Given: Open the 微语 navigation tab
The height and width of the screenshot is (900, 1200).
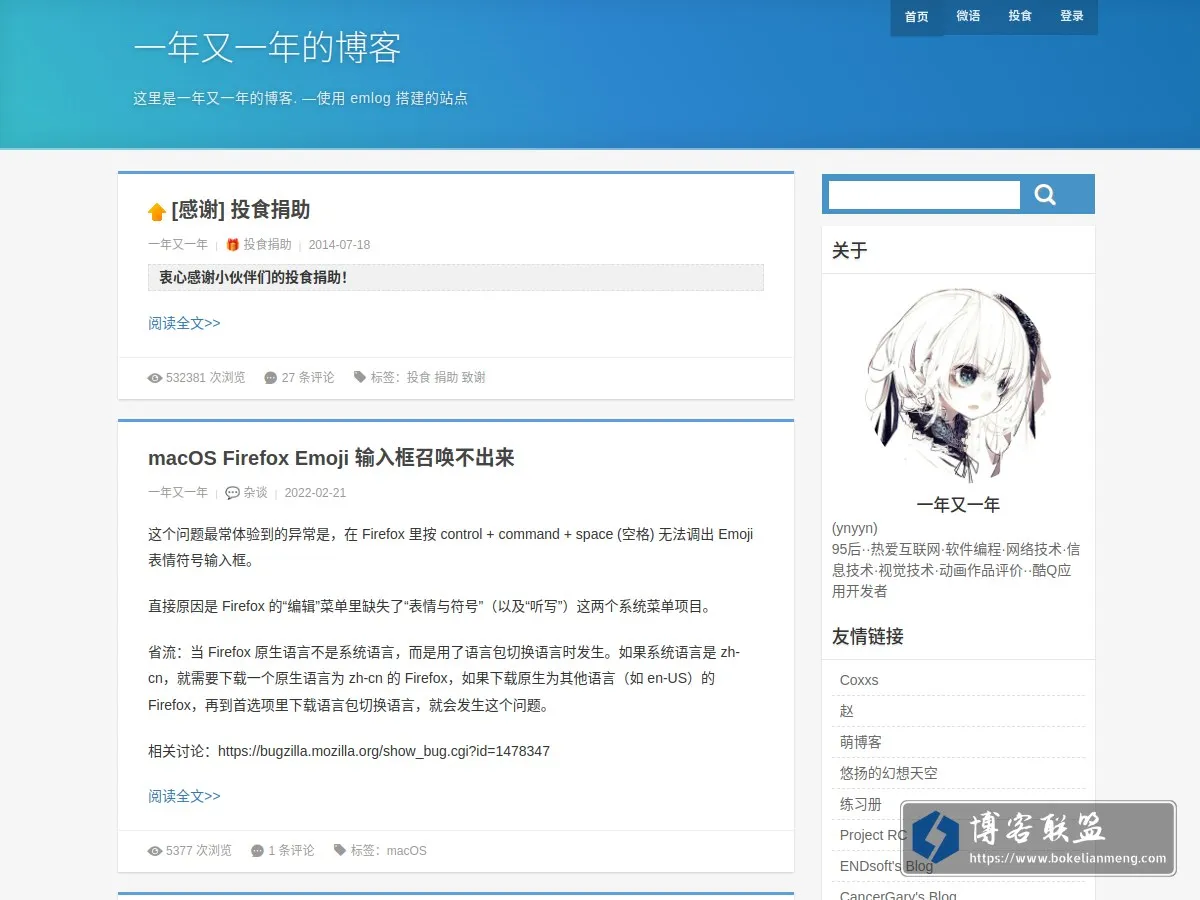Looking at the screenshot, I should coord(968,17).
